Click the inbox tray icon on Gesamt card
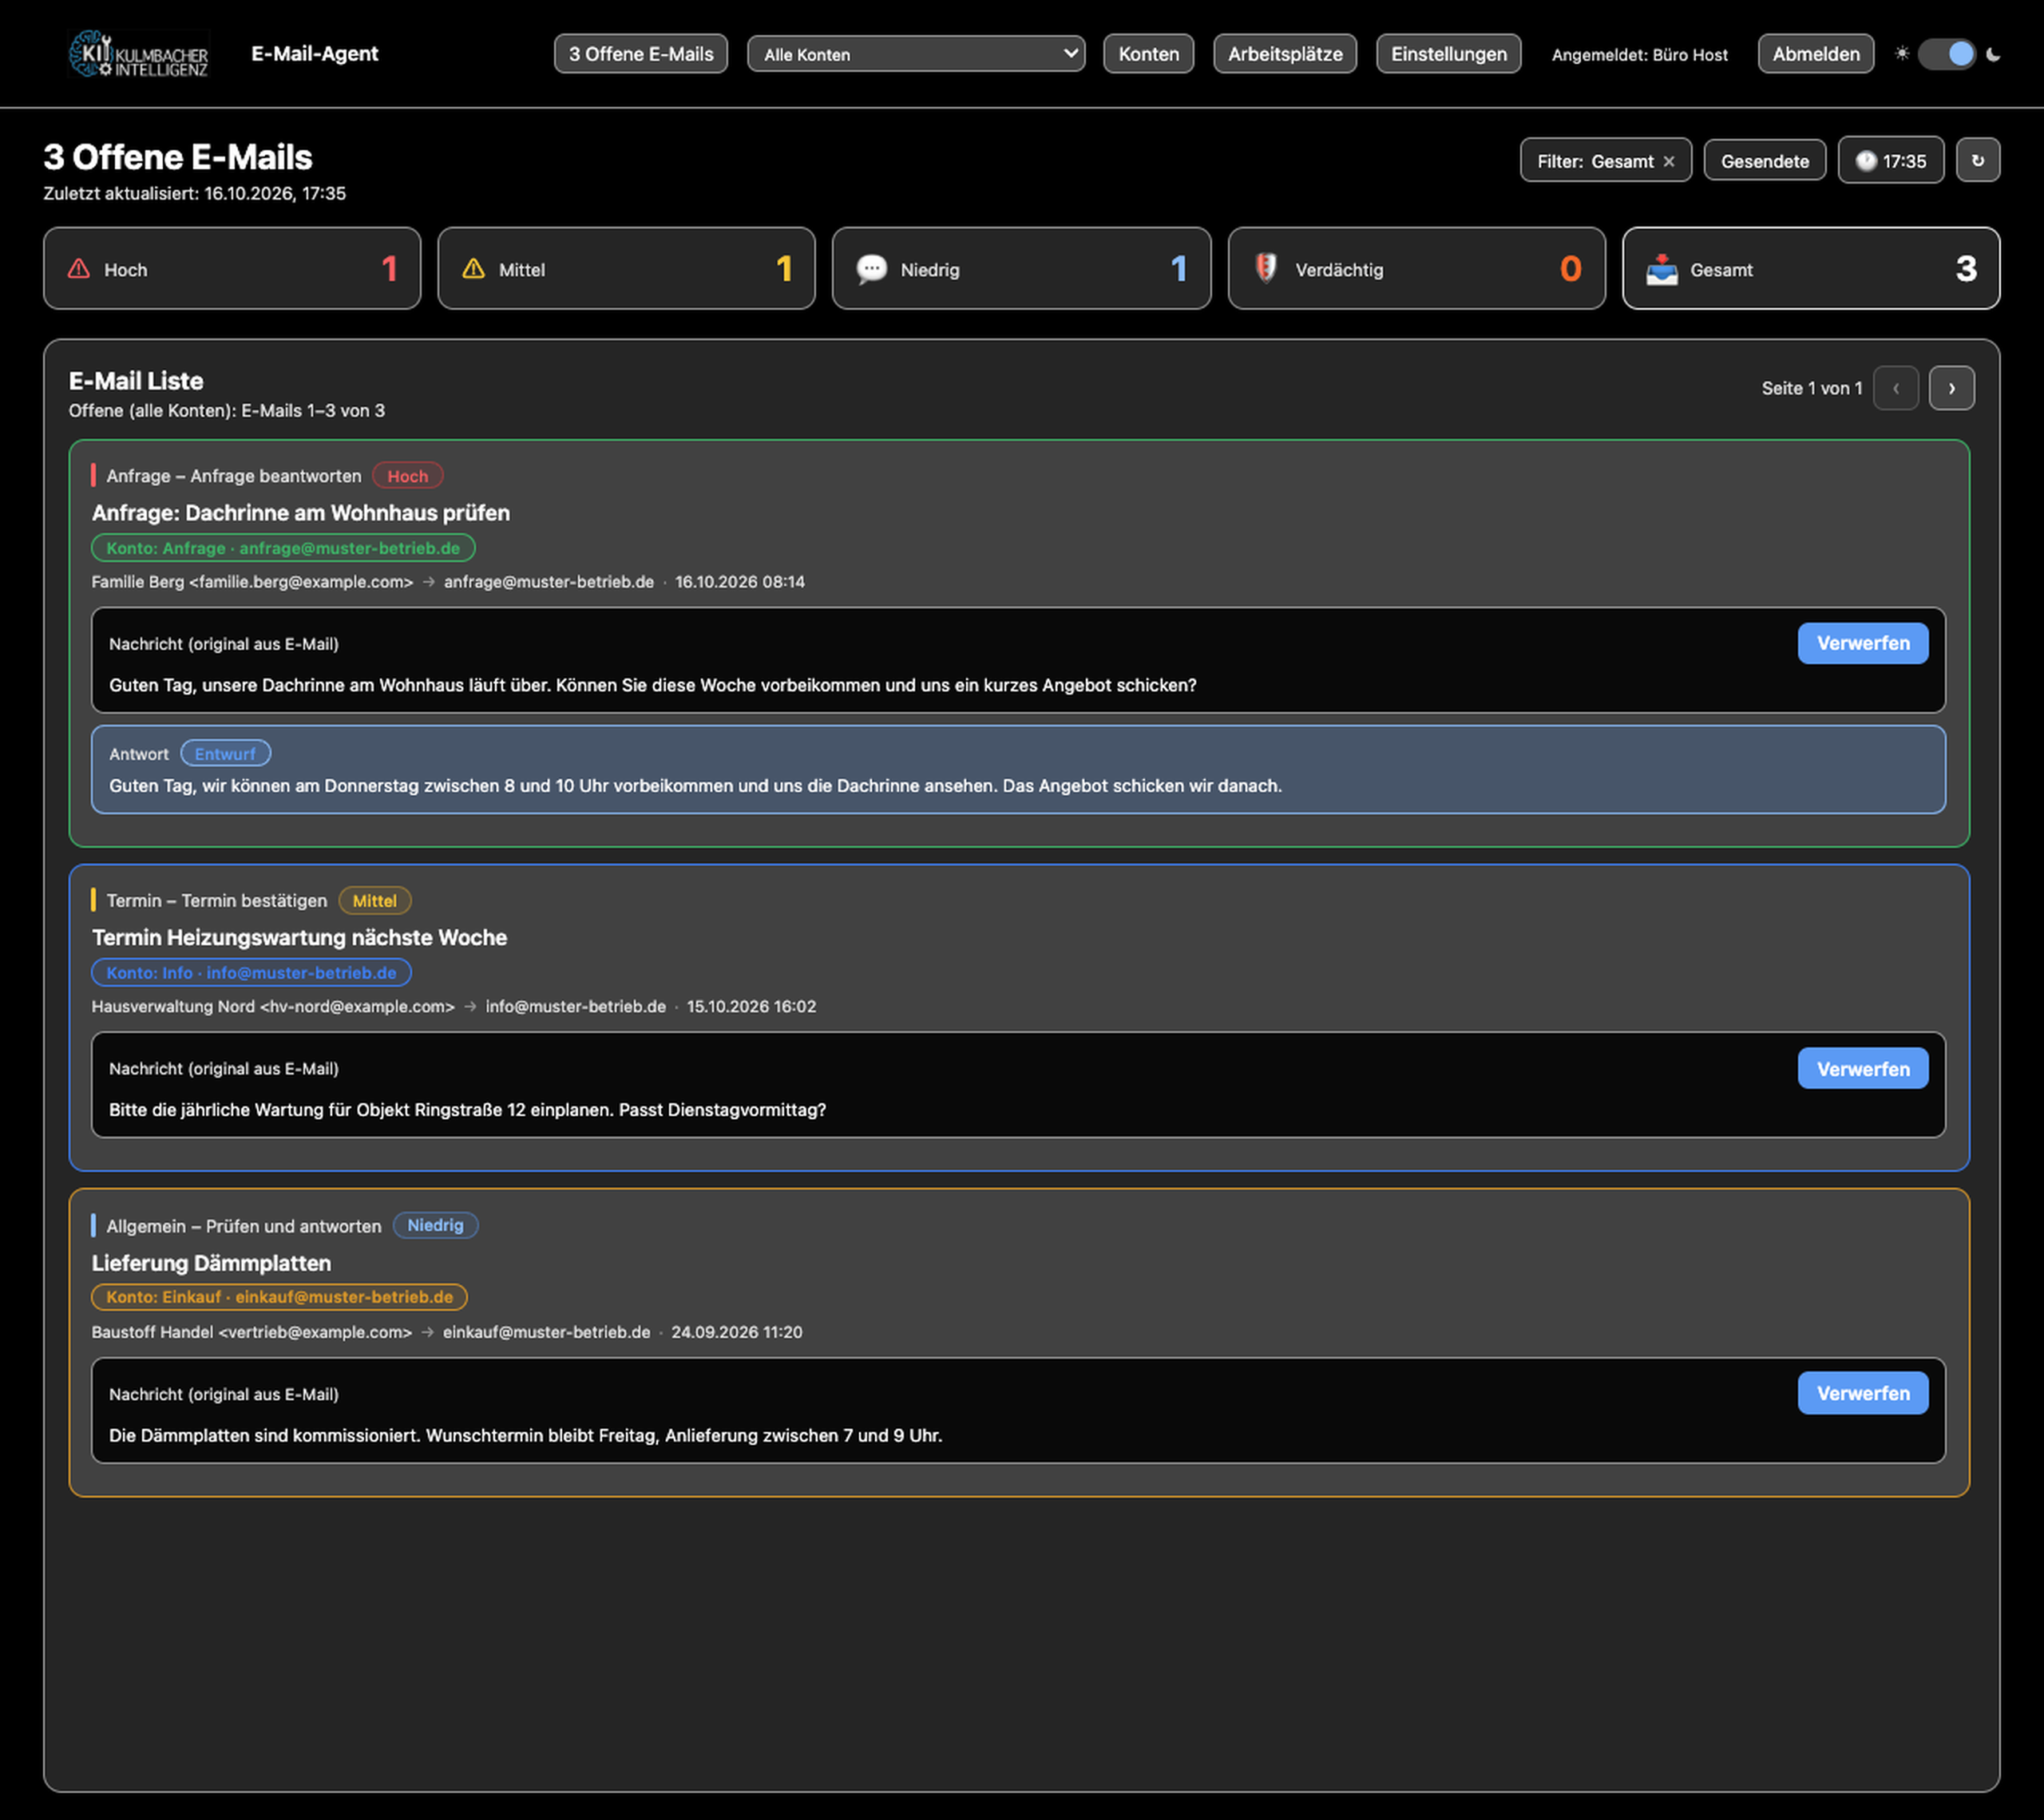2044x1820 pixels. pyautogui.click(x=1661, y=269)
